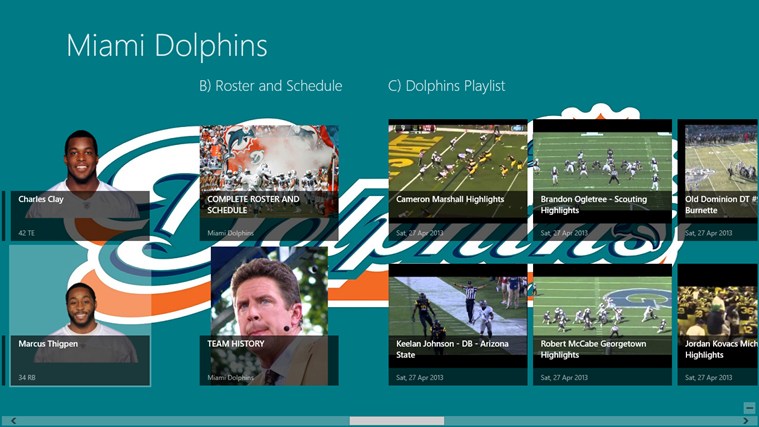The width and height of the screenshot is (759, 427).
Task: Click the semantic zoom-out minus button
Action: tap(749, 408)
